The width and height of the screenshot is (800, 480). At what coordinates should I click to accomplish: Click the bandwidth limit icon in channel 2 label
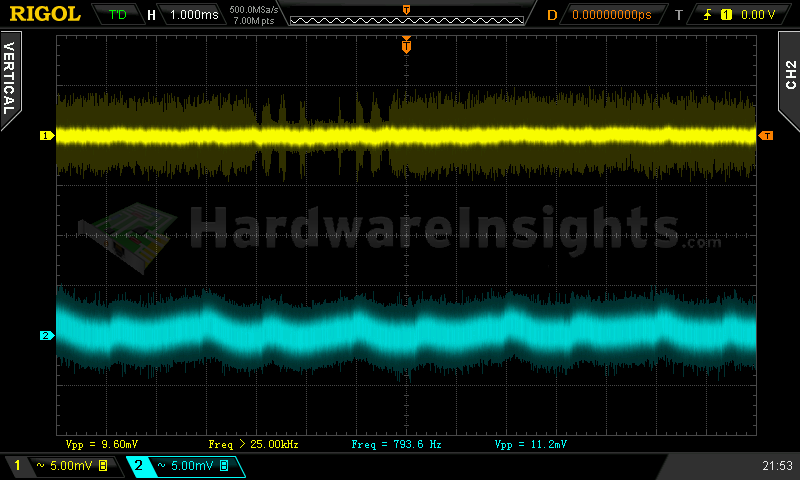[224, 466]
